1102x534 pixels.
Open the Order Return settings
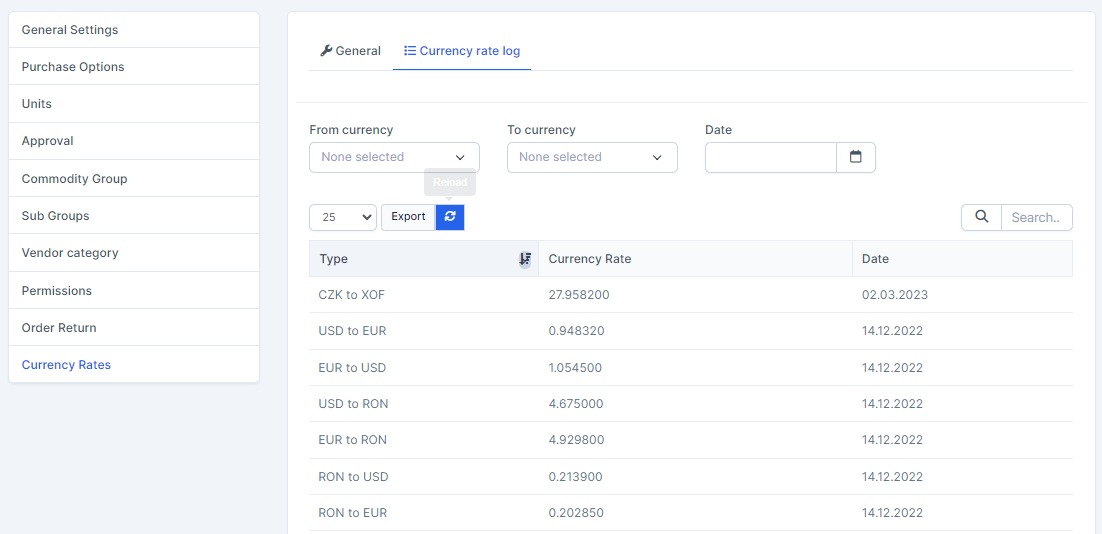[59, 328]
